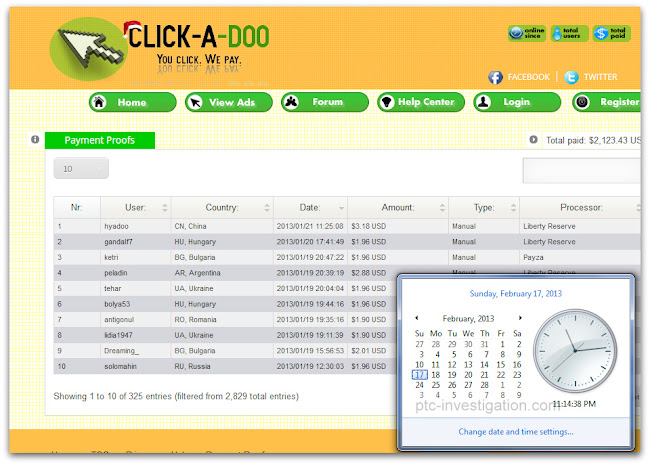
Task: Click the February, 2013 month title
Action: pos(468,319)
